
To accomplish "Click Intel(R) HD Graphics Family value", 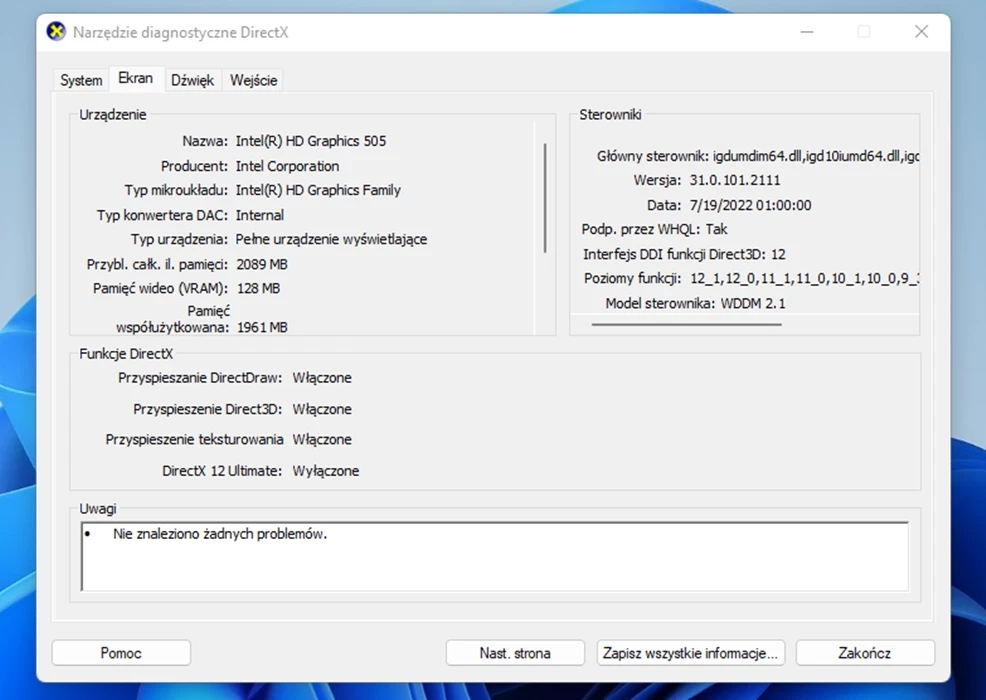I will 318,190.
